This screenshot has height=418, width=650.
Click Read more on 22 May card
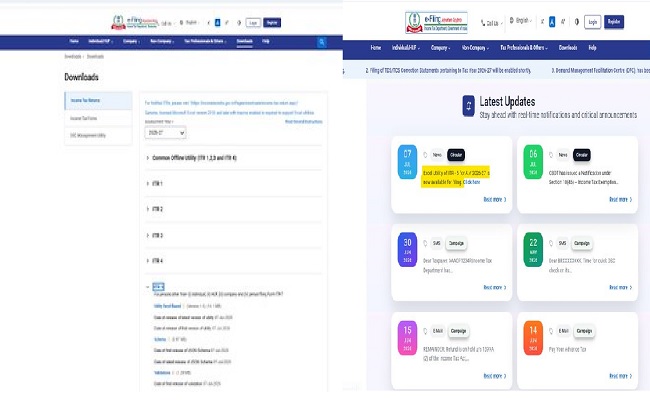tap(621, 287)
